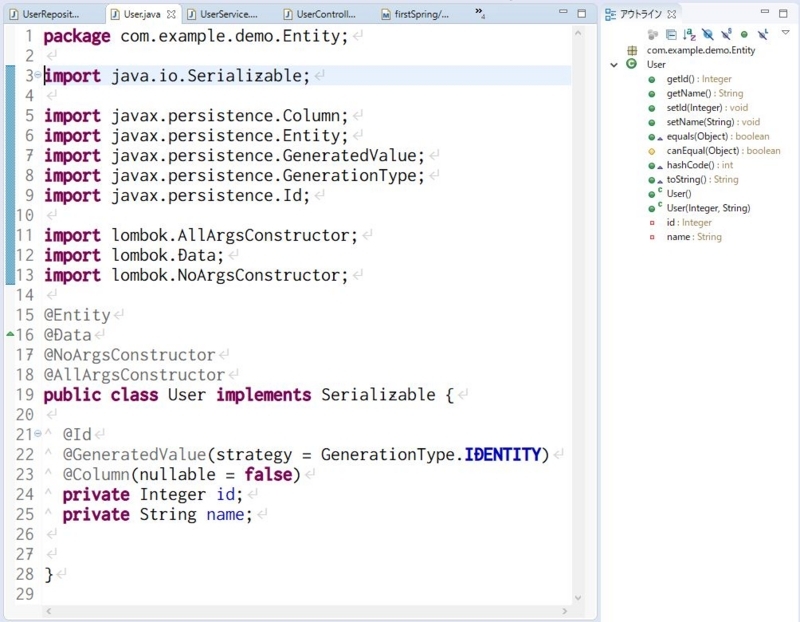Screen dimensions: 800x622
Task: Collapse the User class outline node
Action: pos(614,65)
